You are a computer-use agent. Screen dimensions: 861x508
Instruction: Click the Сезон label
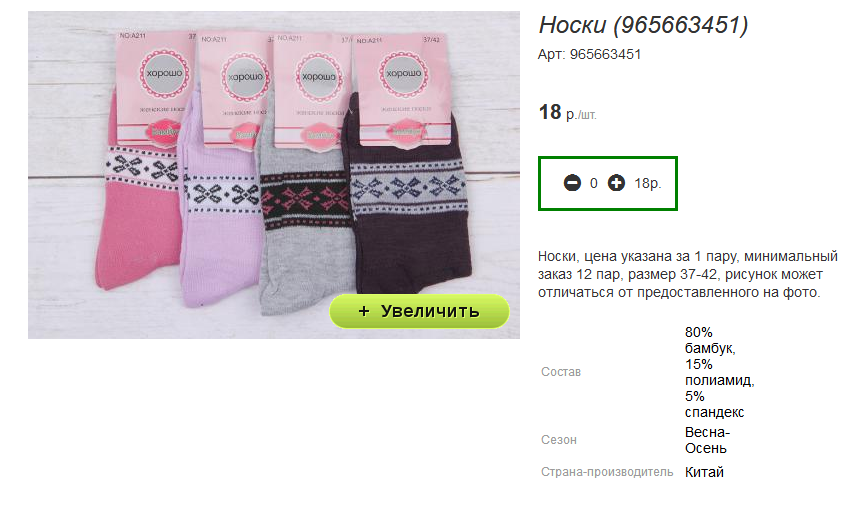(558, 440)
